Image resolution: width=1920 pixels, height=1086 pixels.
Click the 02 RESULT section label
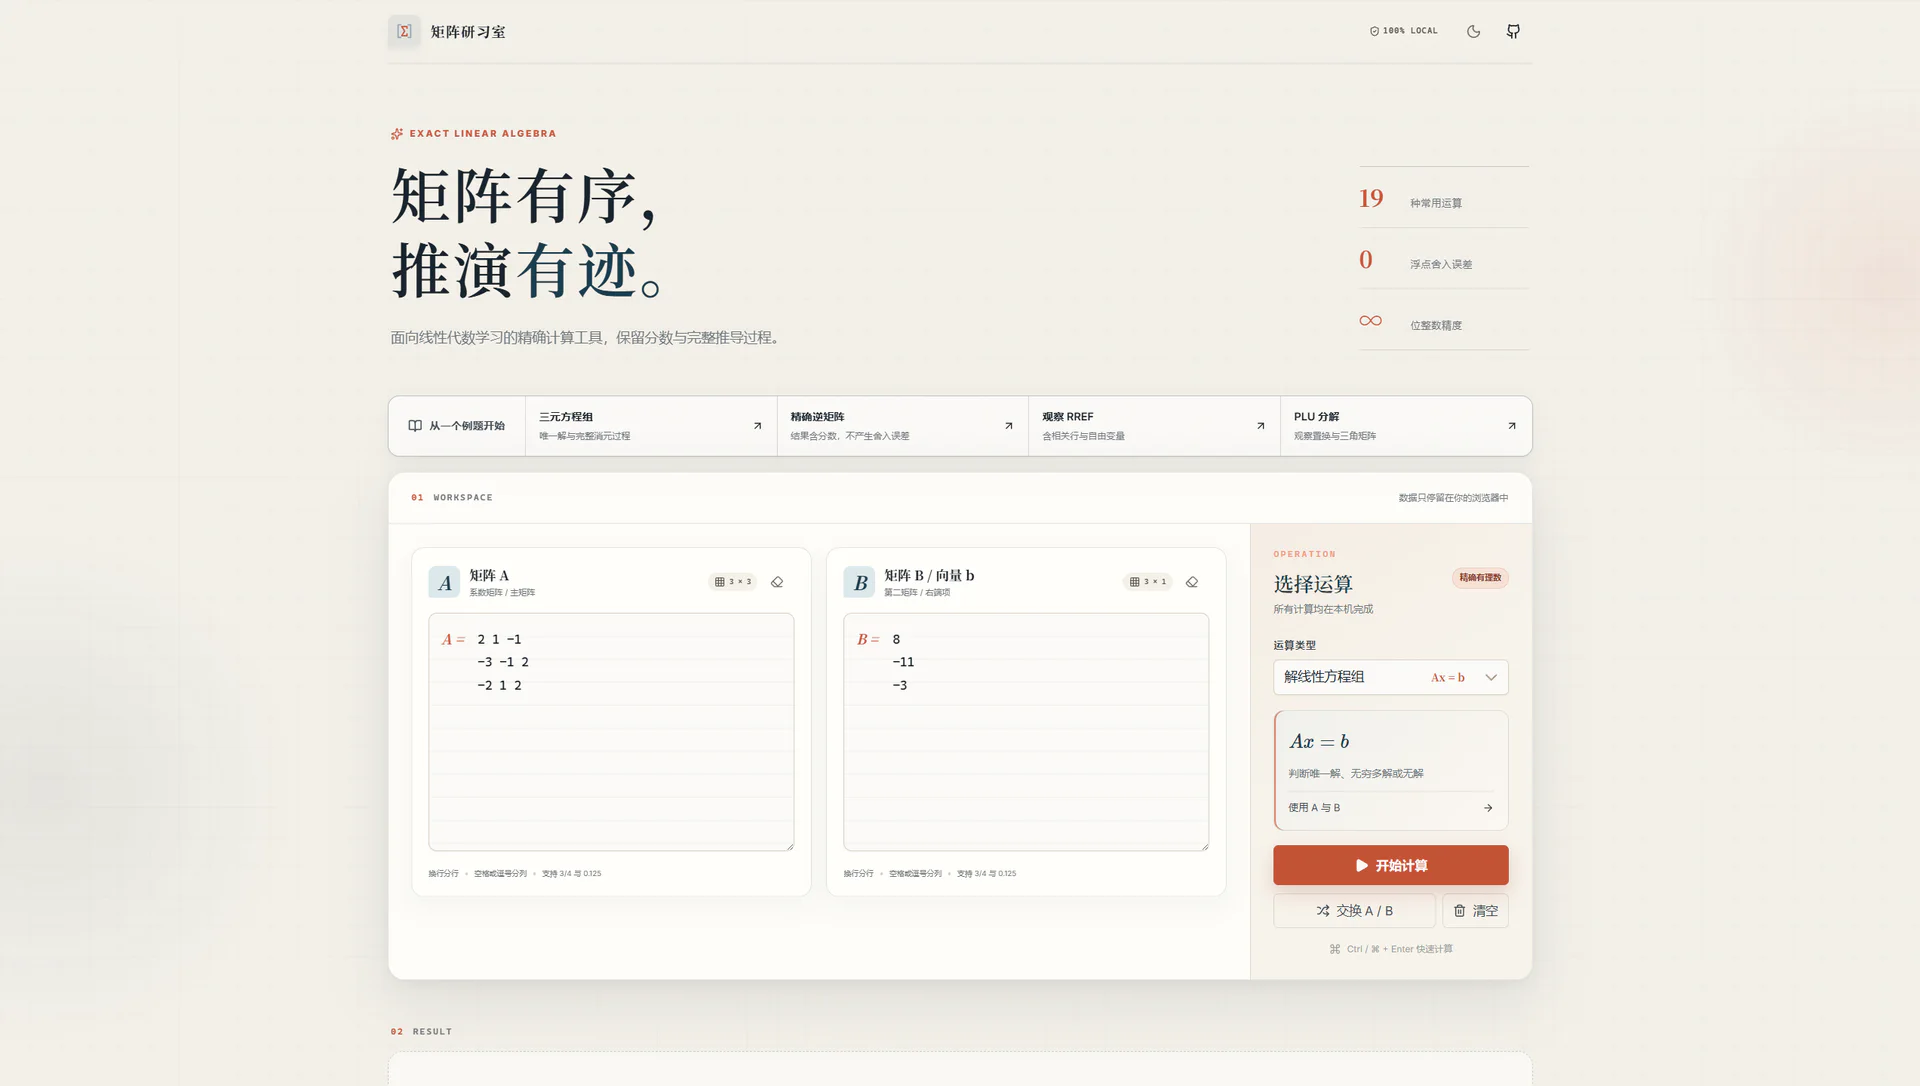[421, 1032]
